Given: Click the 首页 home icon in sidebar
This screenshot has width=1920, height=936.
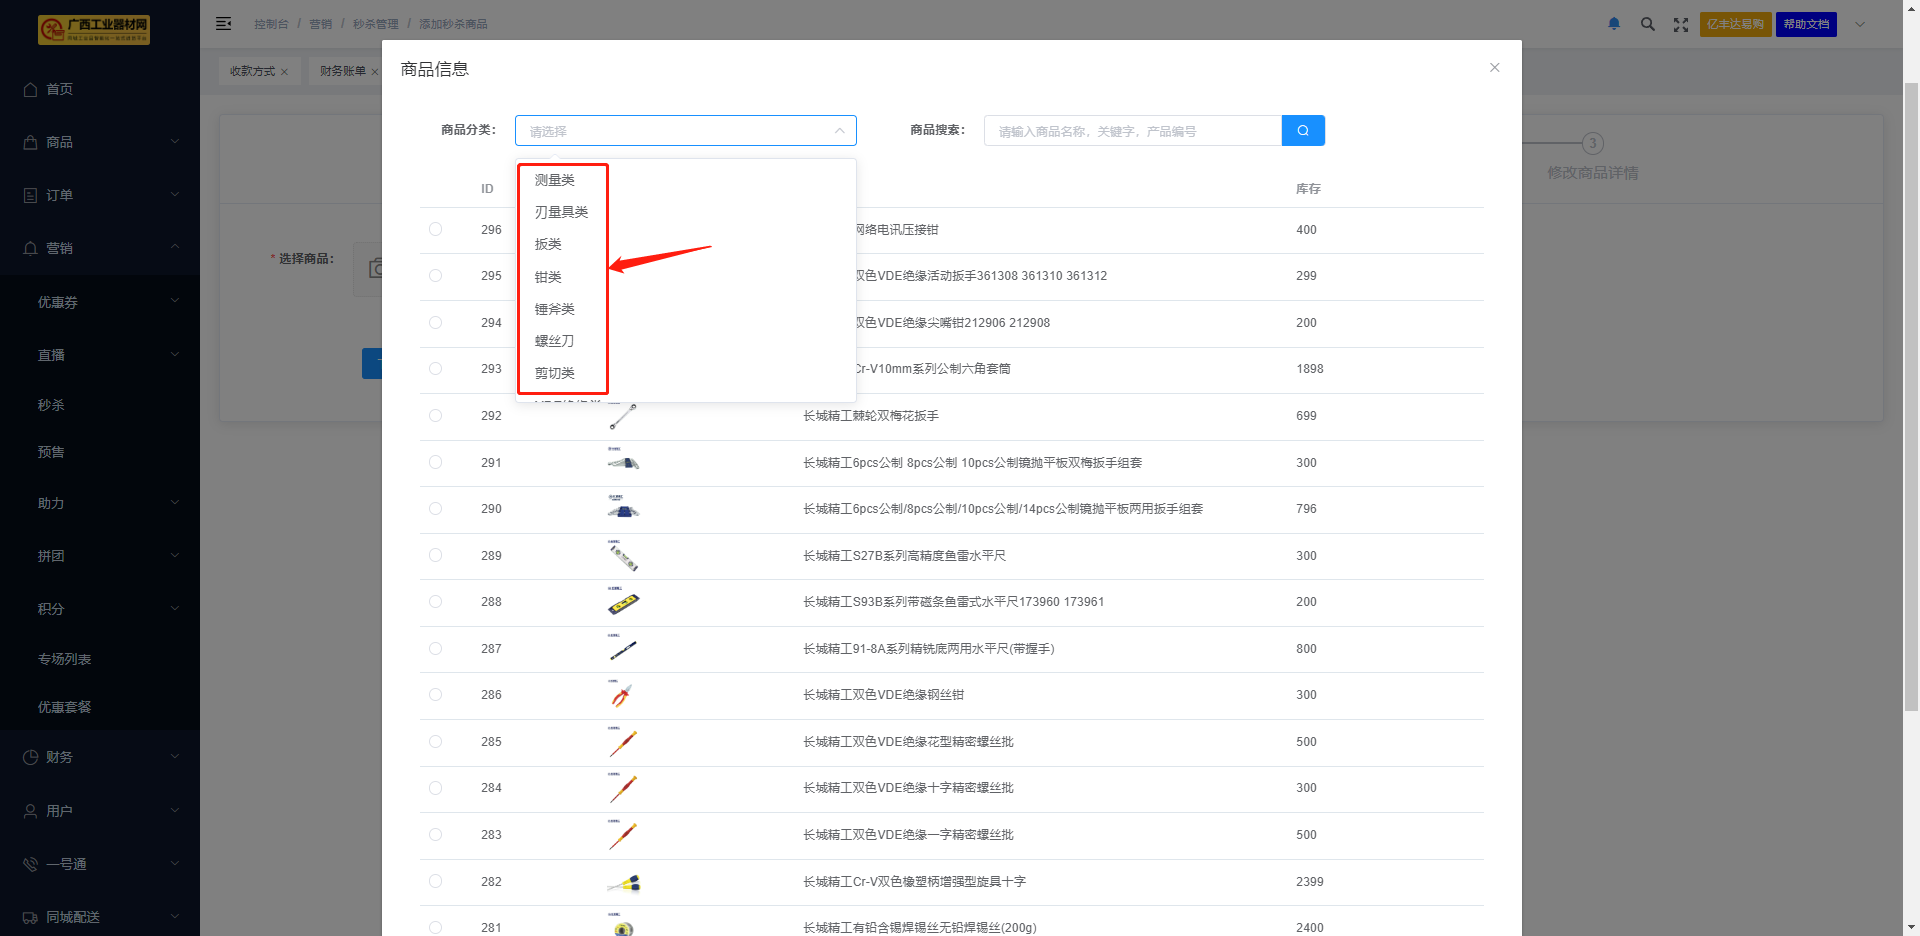Looking at the screenshot, I should point(31,89).
